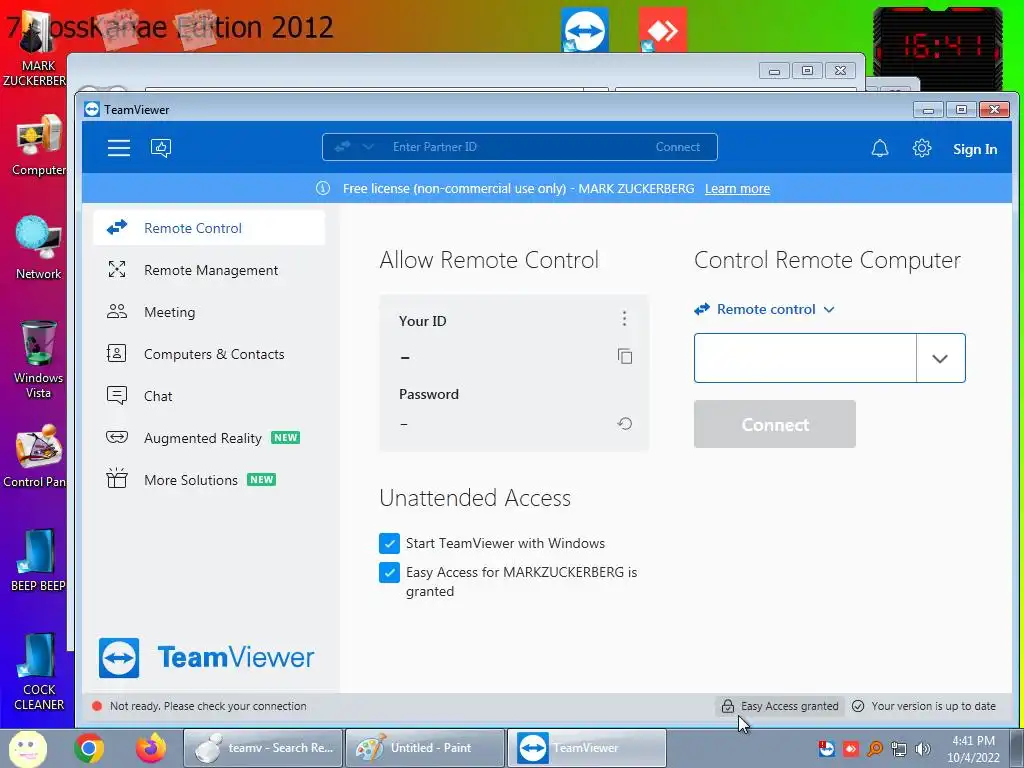Click the TeamViewer taskbar button
This screenshot has height=768, width=1024.
[586, 748]
